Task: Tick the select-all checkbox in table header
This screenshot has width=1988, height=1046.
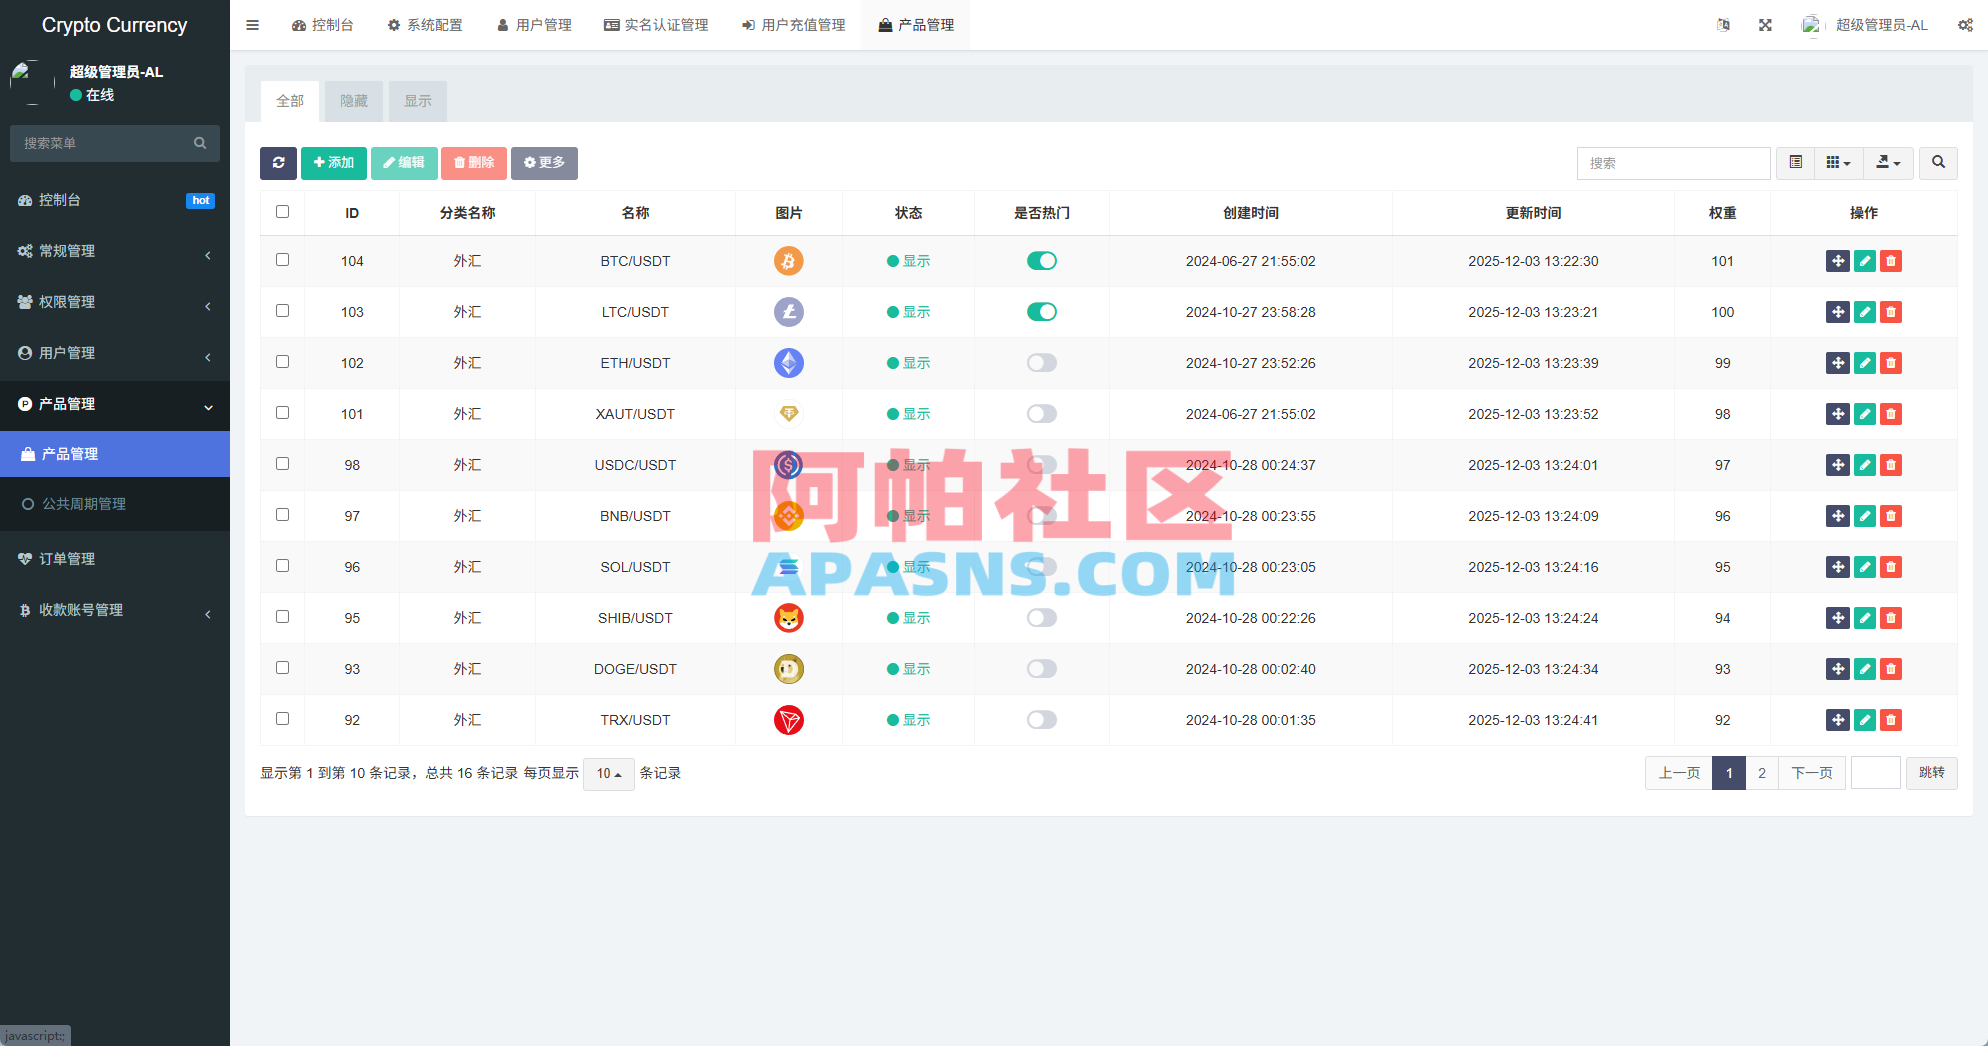Action: coord(282,212)
